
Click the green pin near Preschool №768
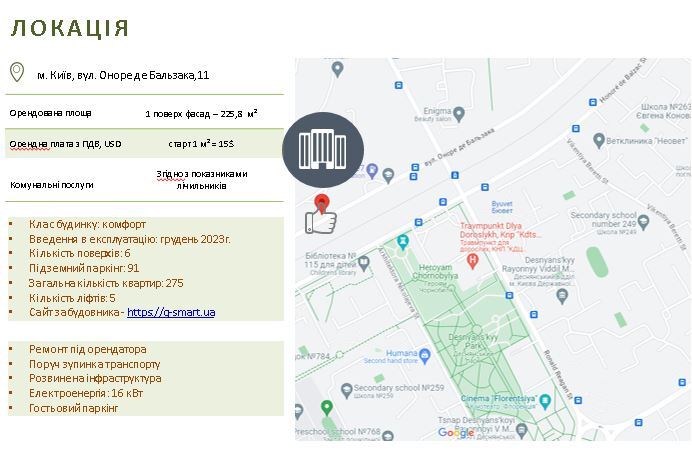coord(327,407)
